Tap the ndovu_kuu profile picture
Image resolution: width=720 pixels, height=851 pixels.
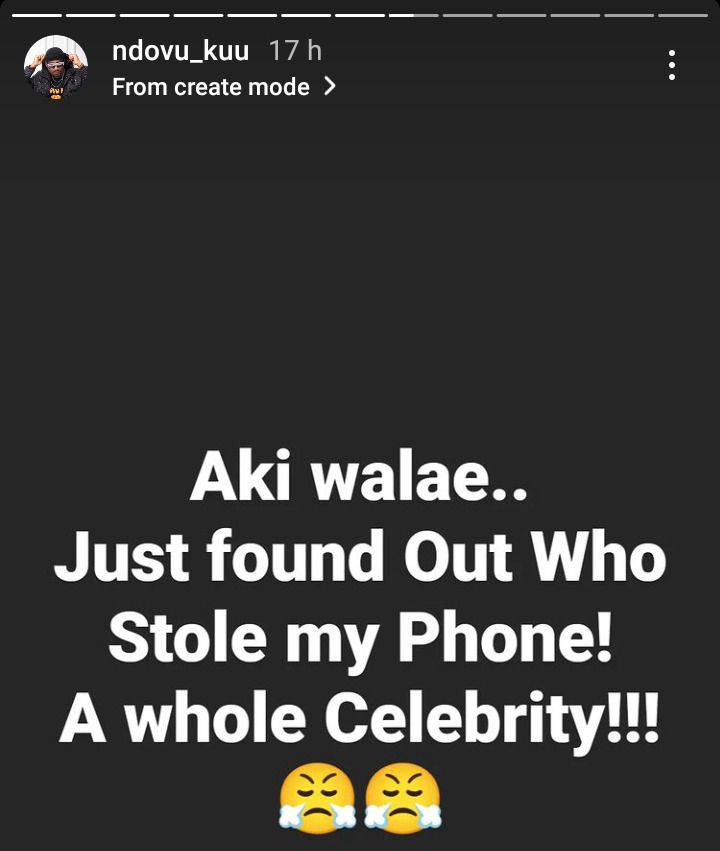click(x=56, y=67)
